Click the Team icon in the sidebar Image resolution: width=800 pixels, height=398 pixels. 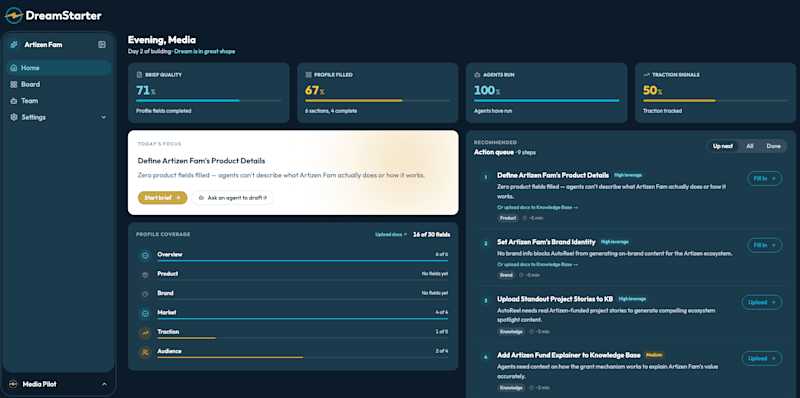14,101
